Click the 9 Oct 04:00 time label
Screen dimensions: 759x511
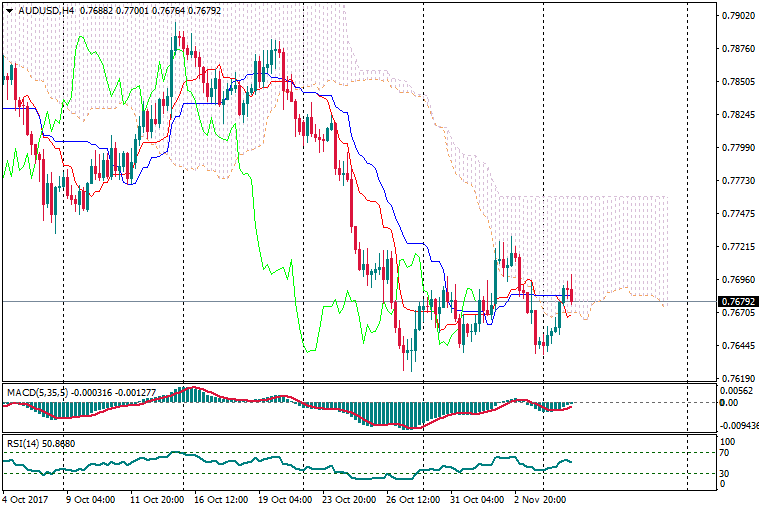pos(91,499)
